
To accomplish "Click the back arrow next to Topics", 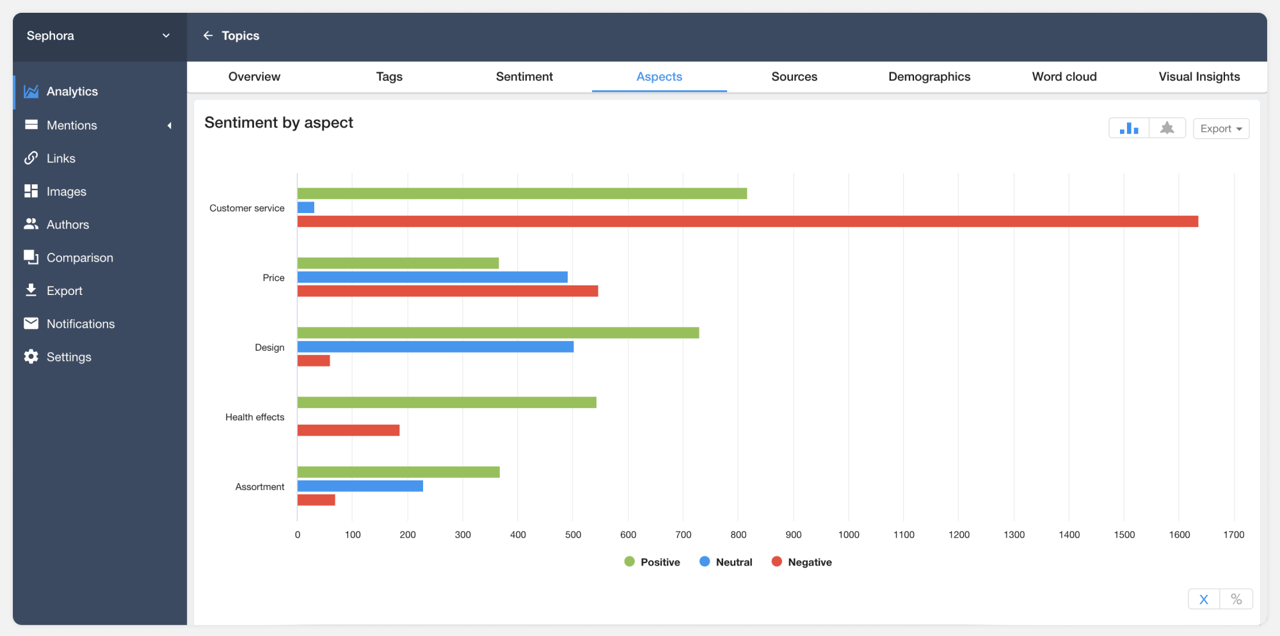I will [x=208, y=35].
